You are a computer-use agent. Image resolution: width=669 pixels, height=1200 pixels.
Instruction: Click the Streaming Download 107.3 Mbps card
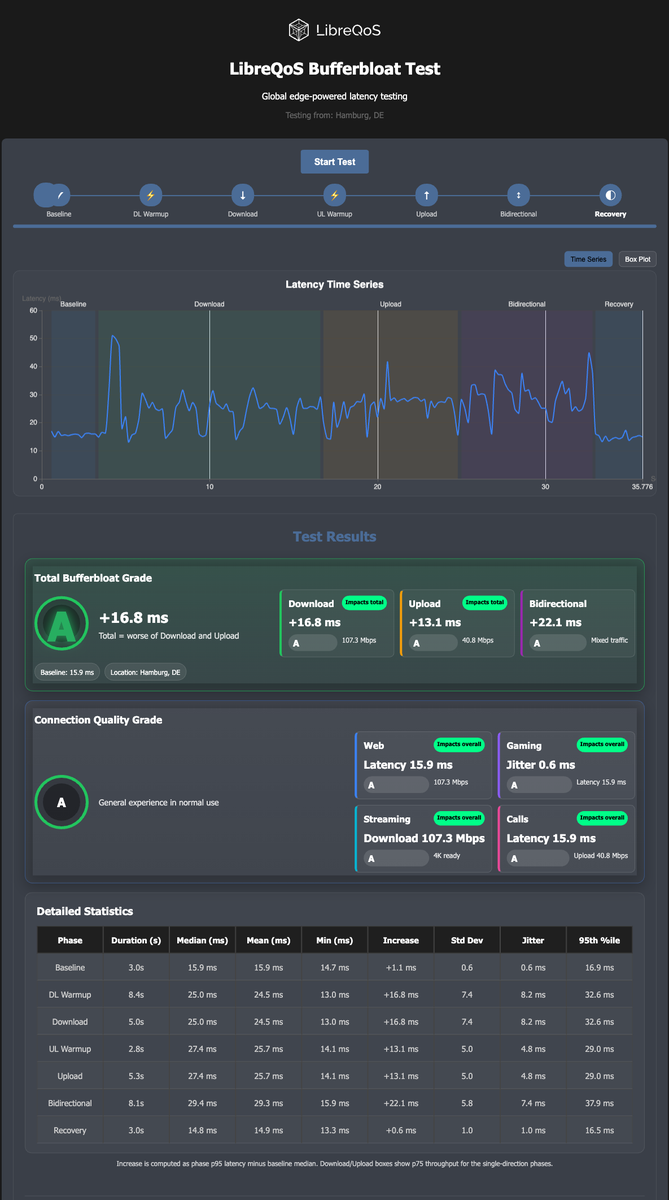pos(424,839)
